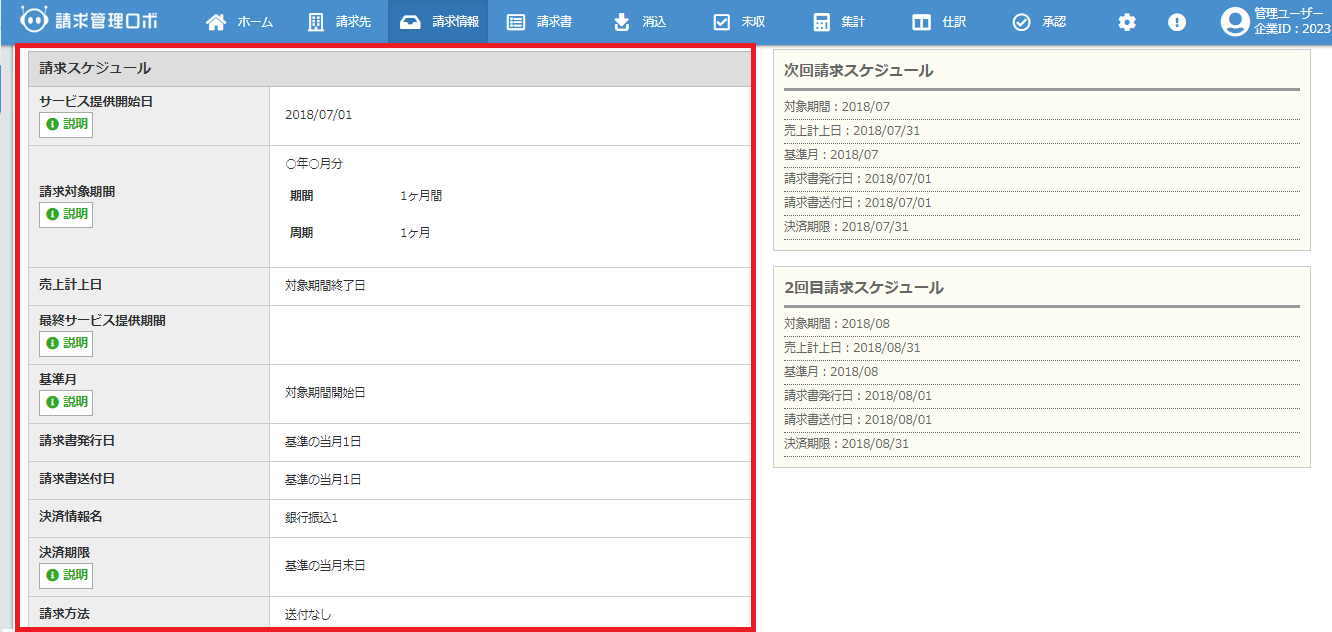Image resolution: width=1332 pixels, height=632 pixels.
Task: Show 説明 for 最終サービス提供期間
Action: 66,344
